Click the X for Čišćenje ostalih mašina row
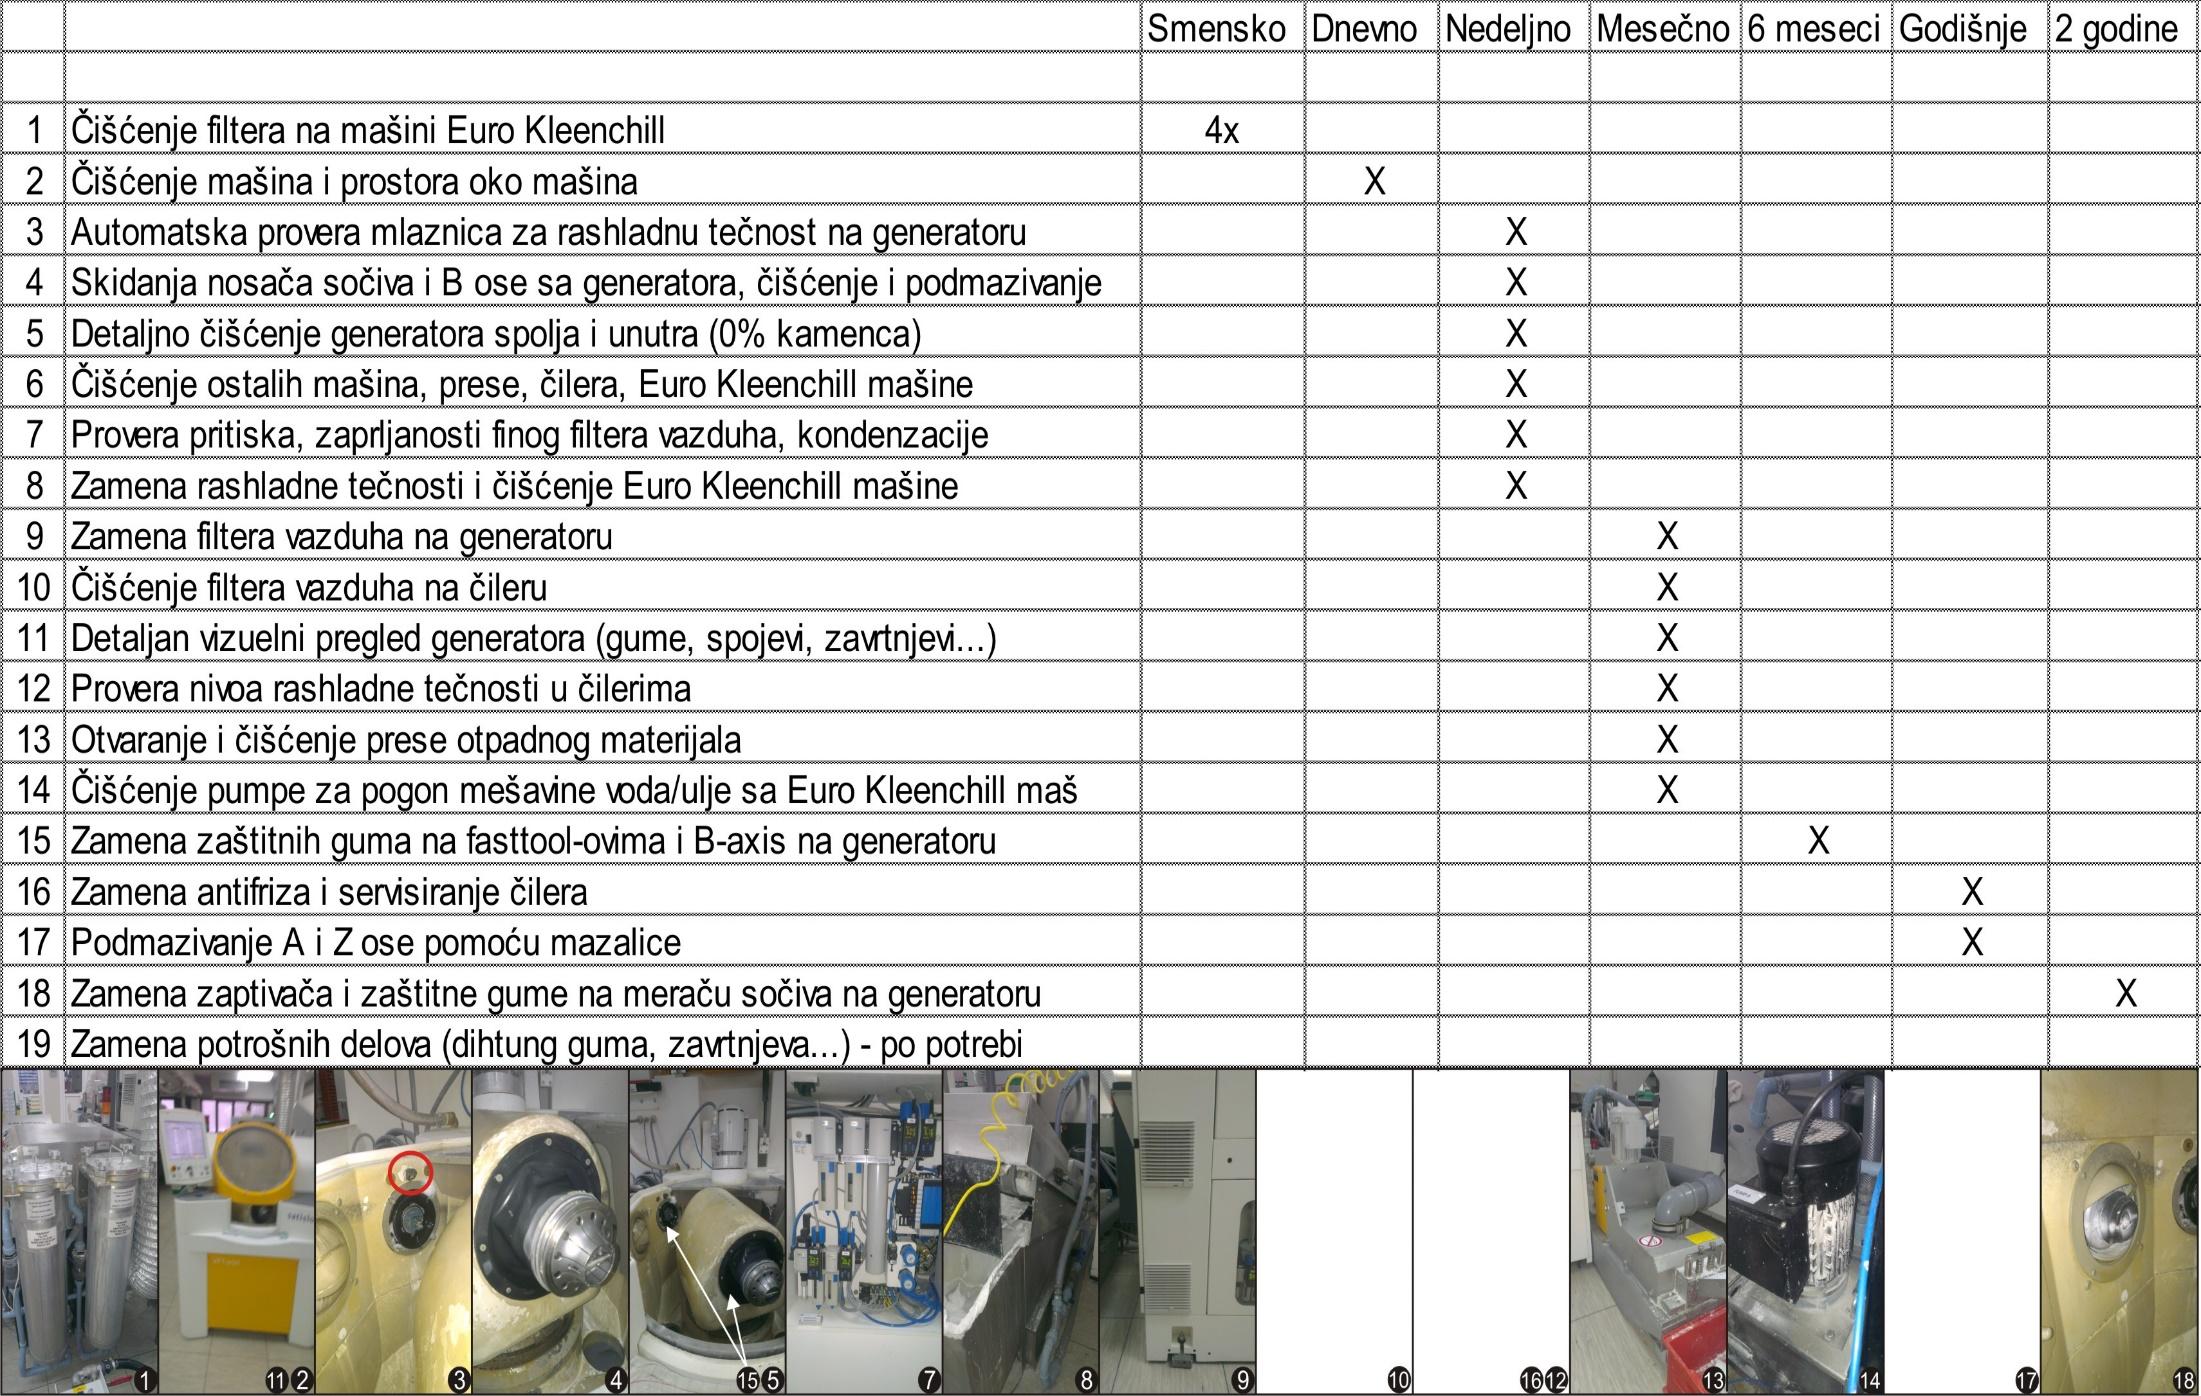Viewport: 2201px width, 1396px height. coord(1516,384)
